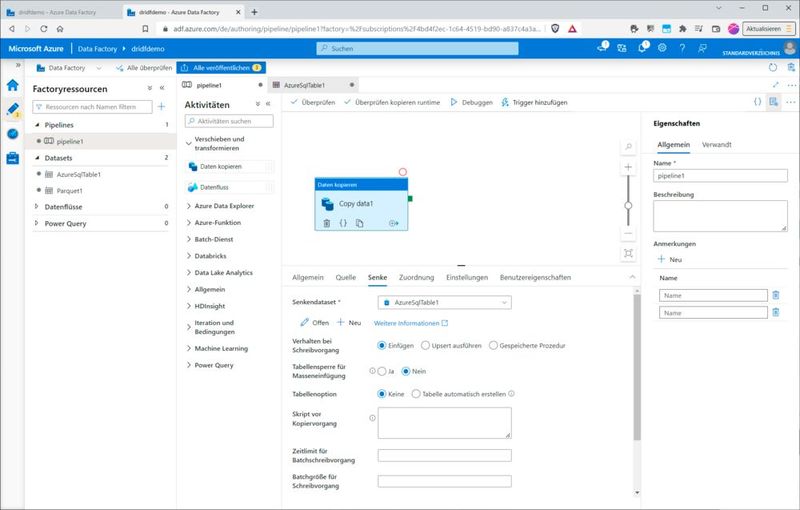800x510 pixels.
Task: Collapse Verschieben und transformieren group
Action: [189, 143]
